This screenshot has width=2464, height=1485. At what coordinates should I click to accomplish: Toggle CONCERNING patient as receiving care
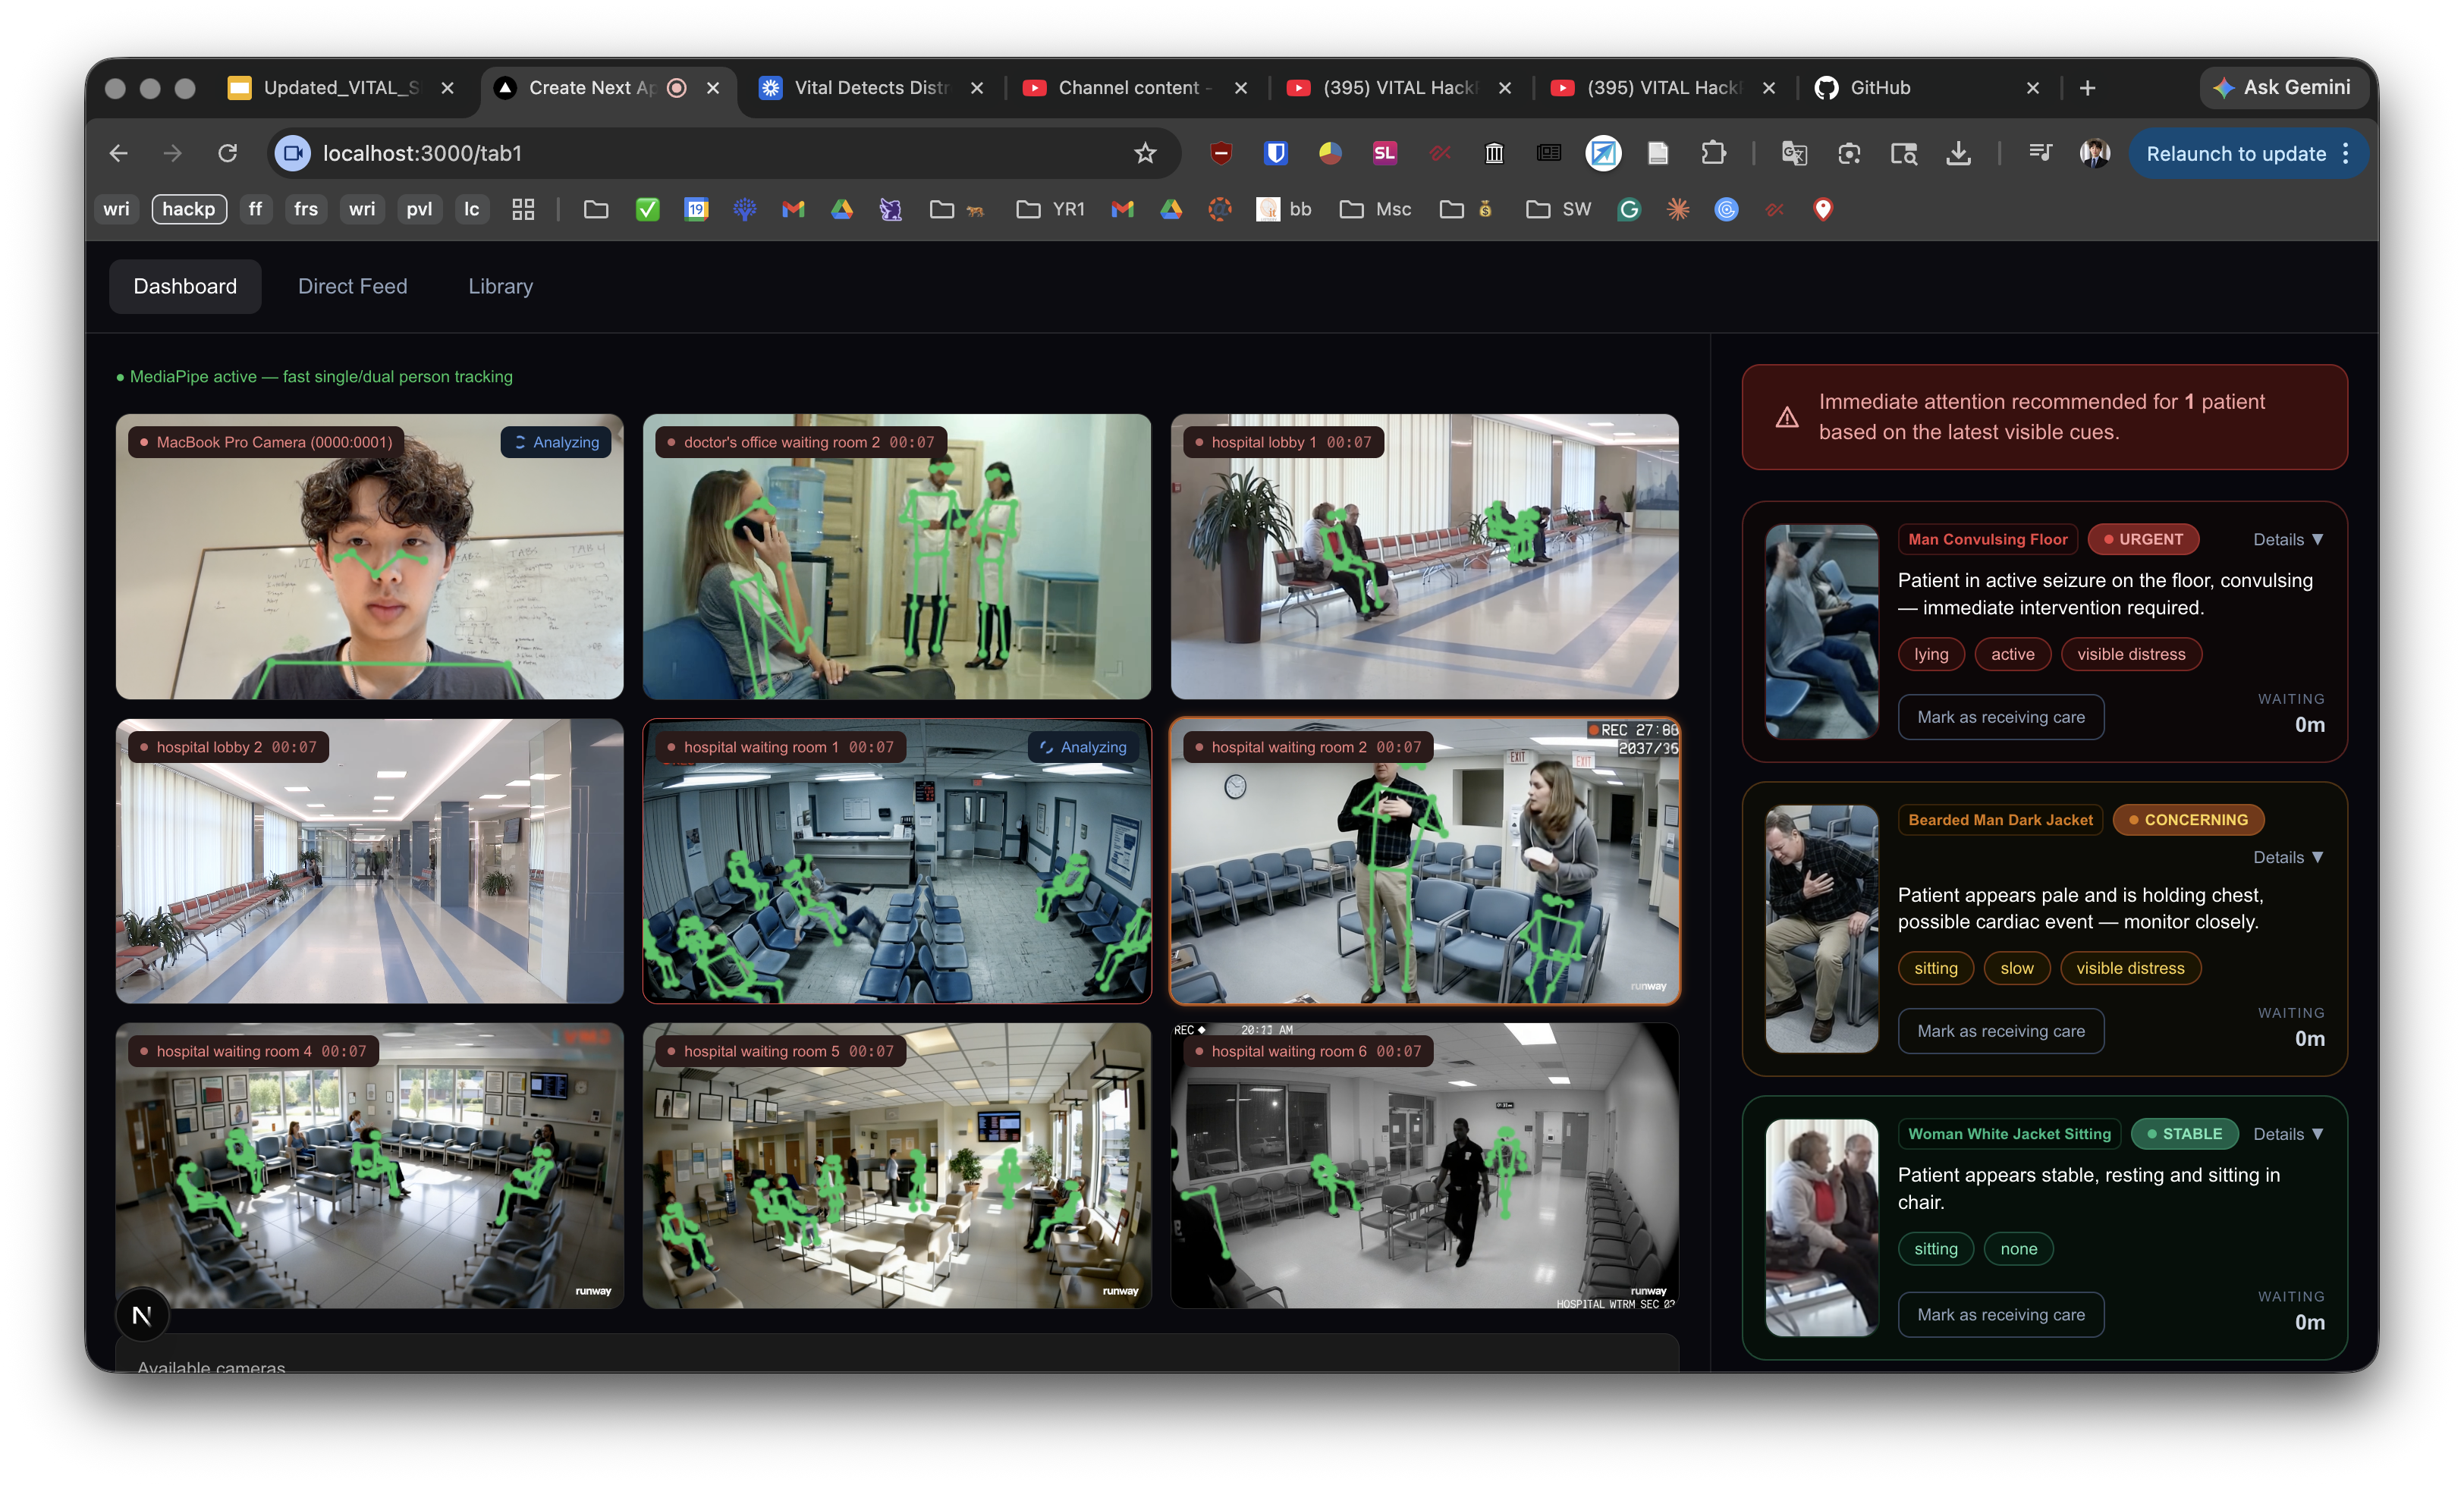[x=2000, y=1031]
